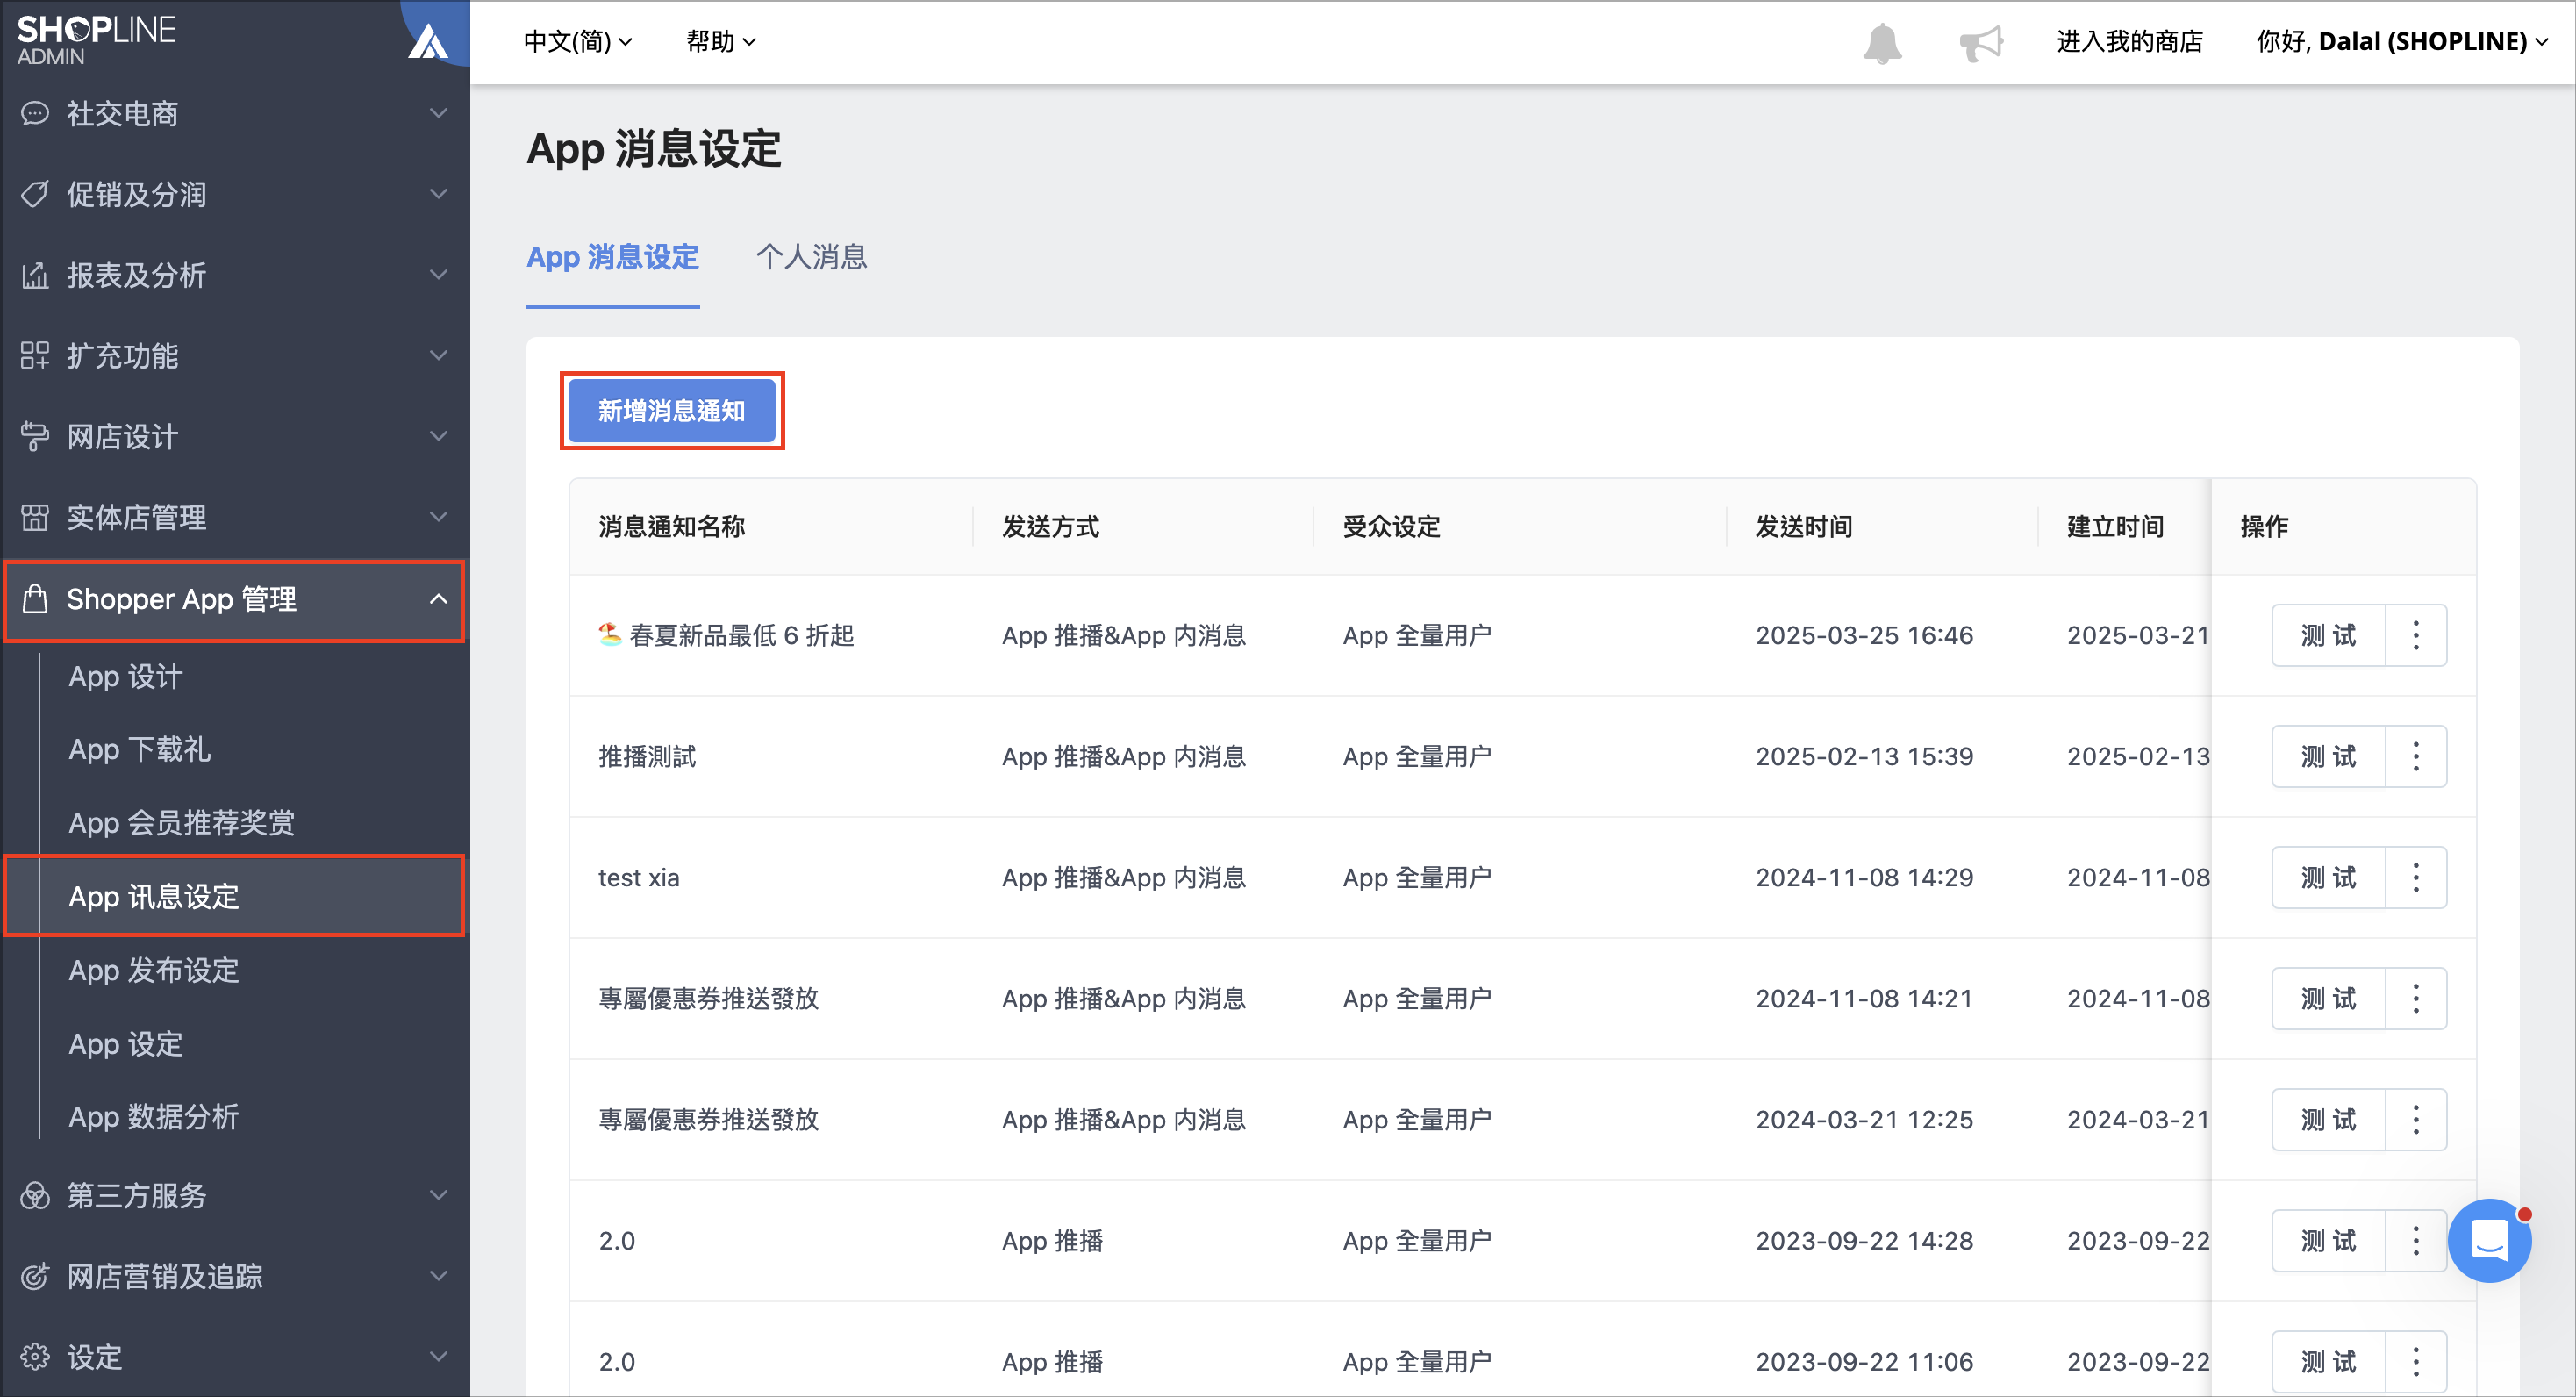
Task: Click the 推播測試 notification name
Action: (x=647, y=757)
